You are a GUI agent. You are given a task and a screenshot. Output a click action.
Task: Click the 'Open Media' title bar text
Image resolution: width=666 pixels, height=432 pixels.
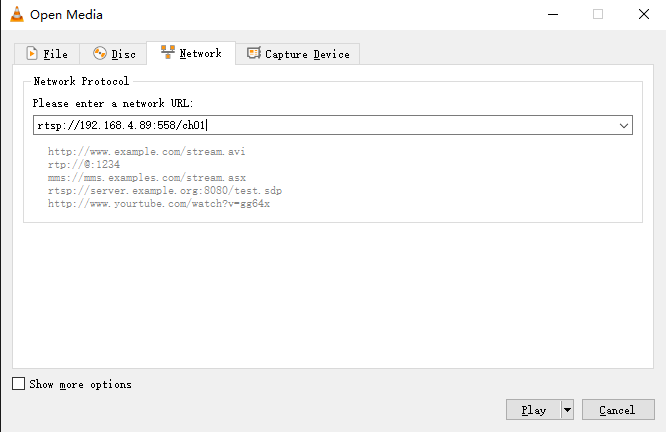pyautogui.click(x=66, y=15)
